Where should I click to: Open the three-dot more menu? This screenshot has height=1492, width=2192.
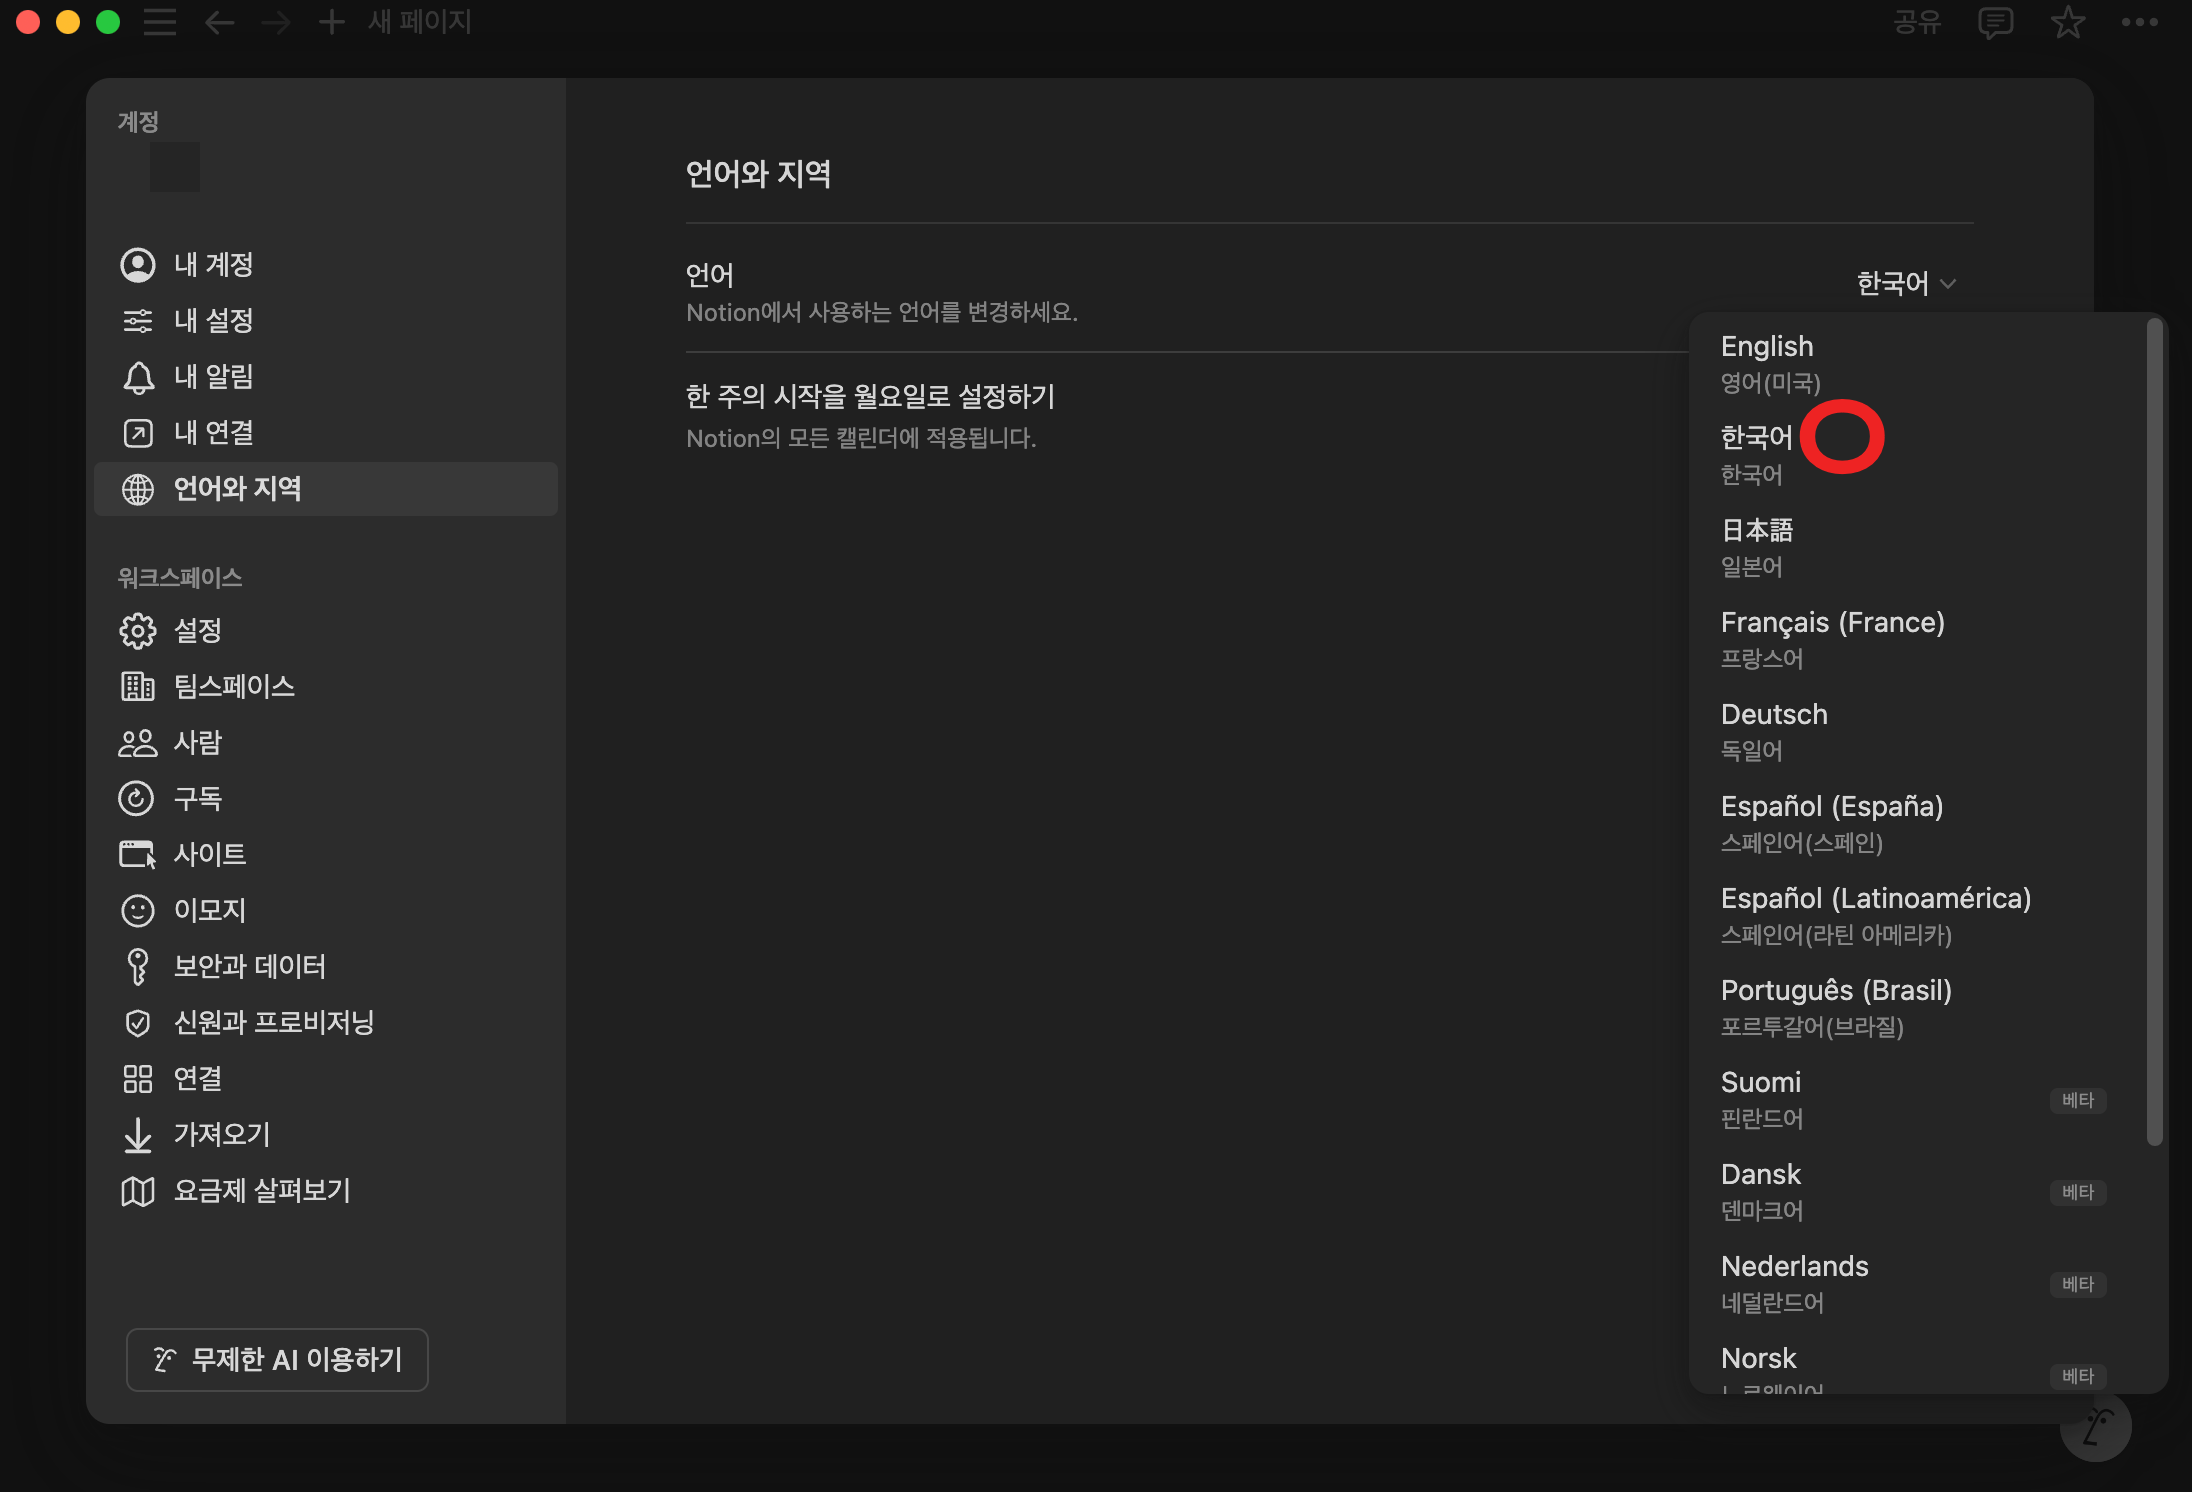2139,22
